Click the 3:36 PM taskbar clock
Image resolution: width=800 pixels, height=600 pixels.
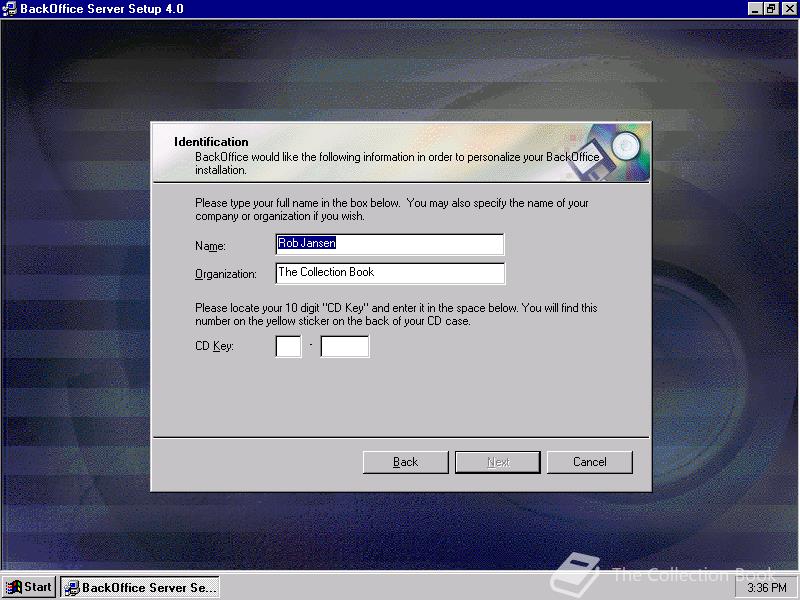tap(766, 588)
